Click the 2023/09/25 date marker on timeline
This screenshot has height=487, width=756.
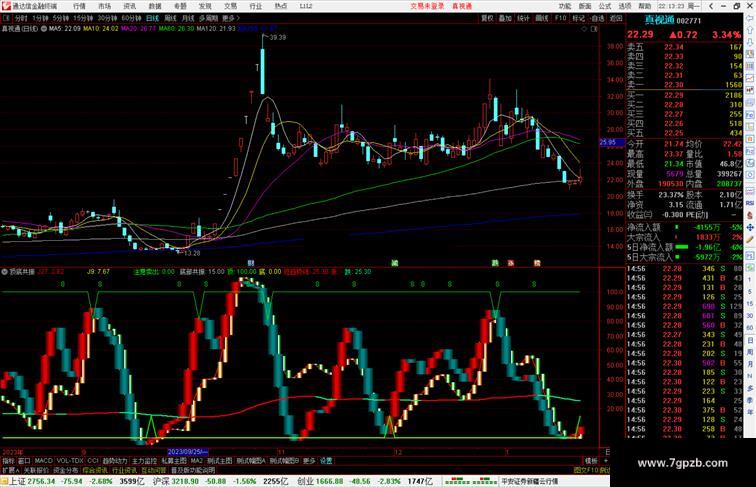(188, 452)
